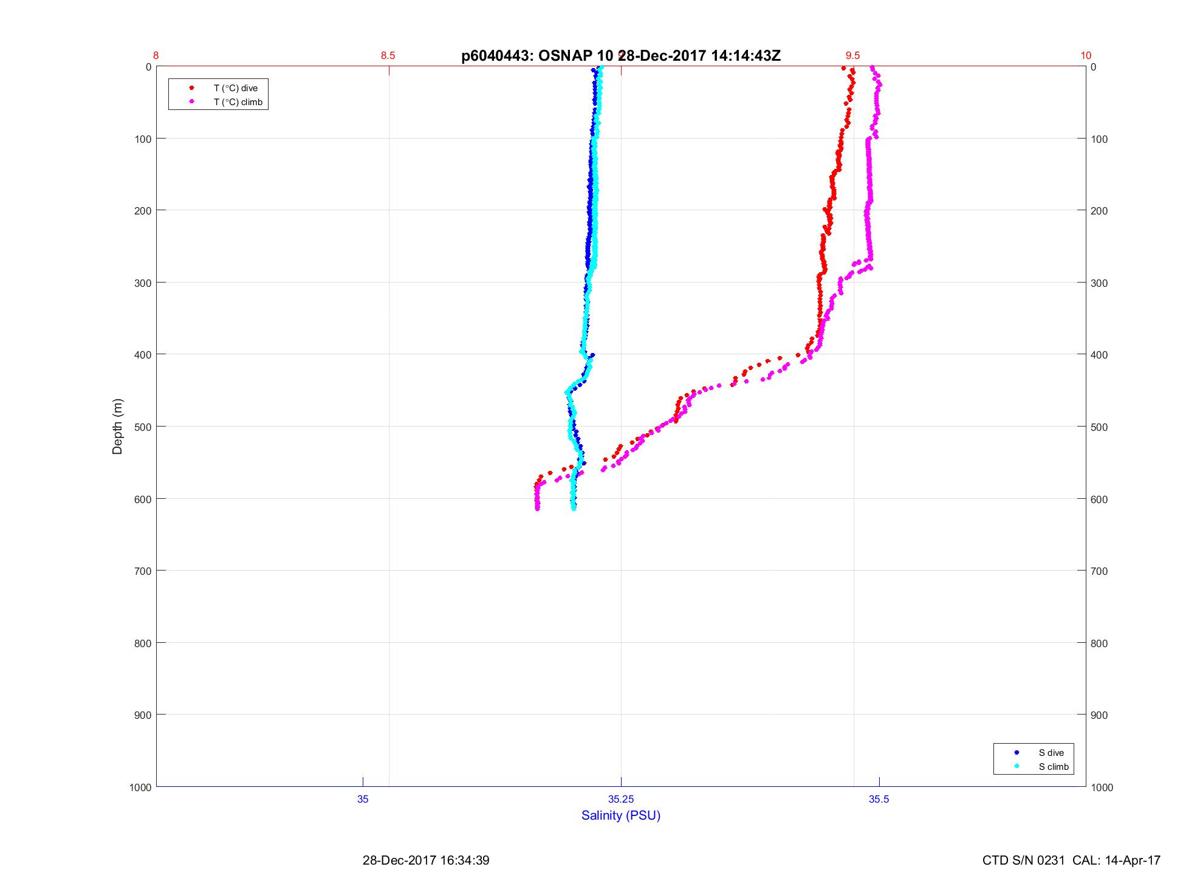The width and height of the screenshot is (1200, 885).
Task: Click the 300 tick on right depth axis
Action: click(x=1100, y=283)
